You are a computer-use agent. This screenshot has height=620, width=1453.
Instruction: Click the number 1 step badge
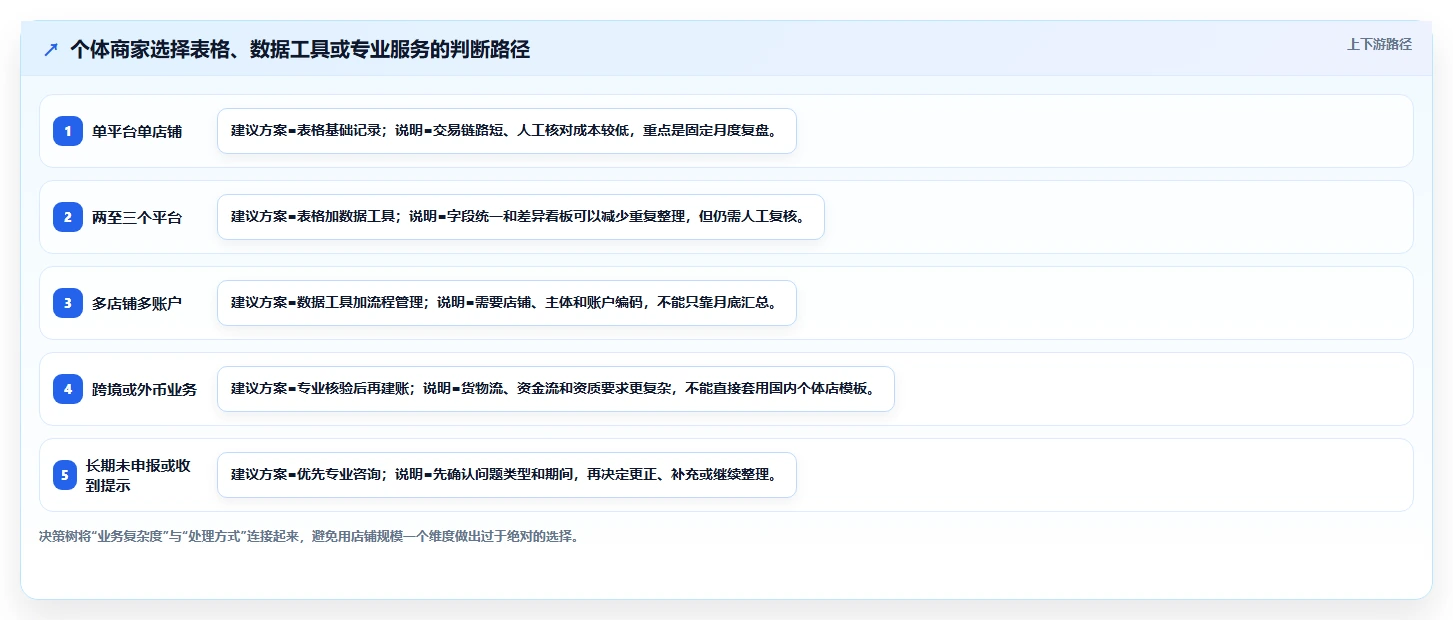(68, 131)
